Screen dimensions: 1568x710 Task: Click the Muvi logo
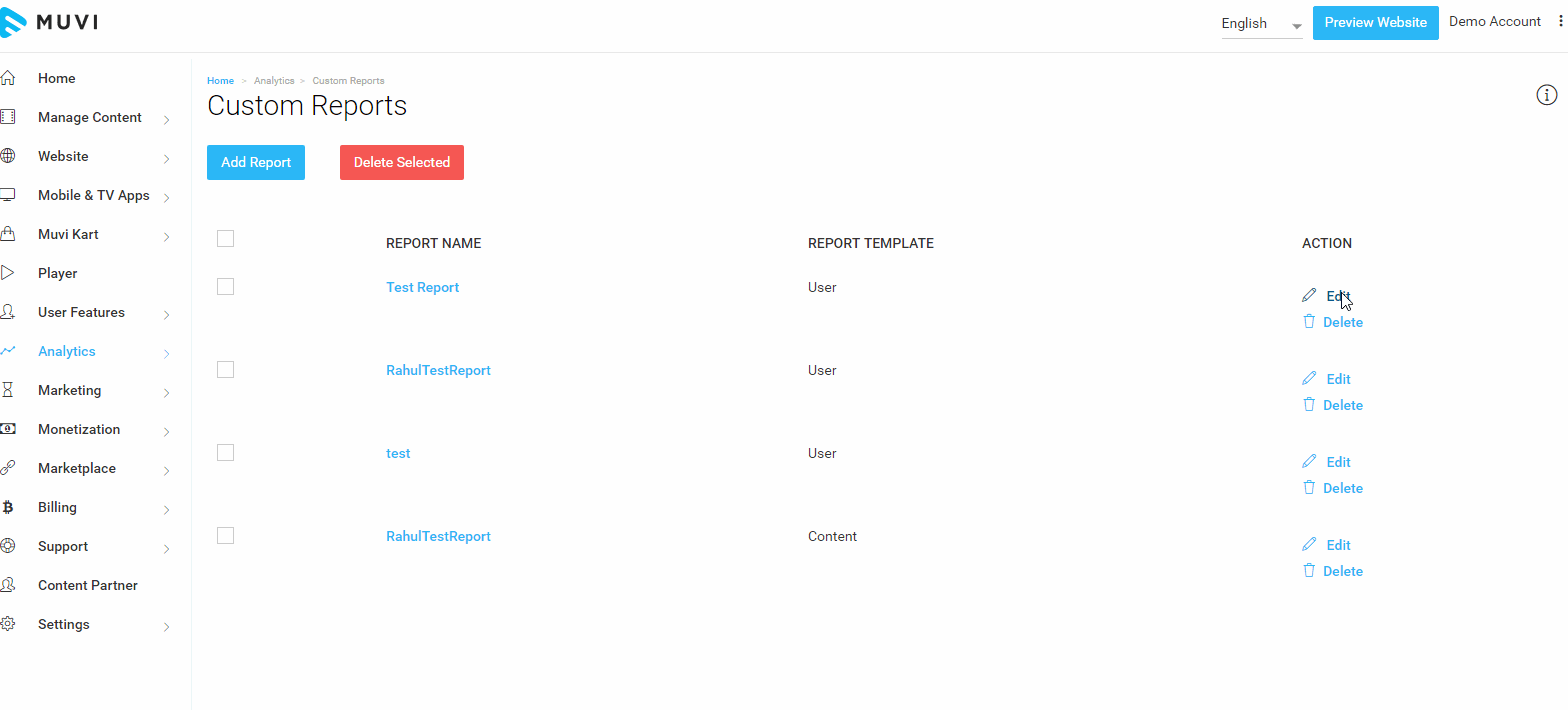click(49, 21)
